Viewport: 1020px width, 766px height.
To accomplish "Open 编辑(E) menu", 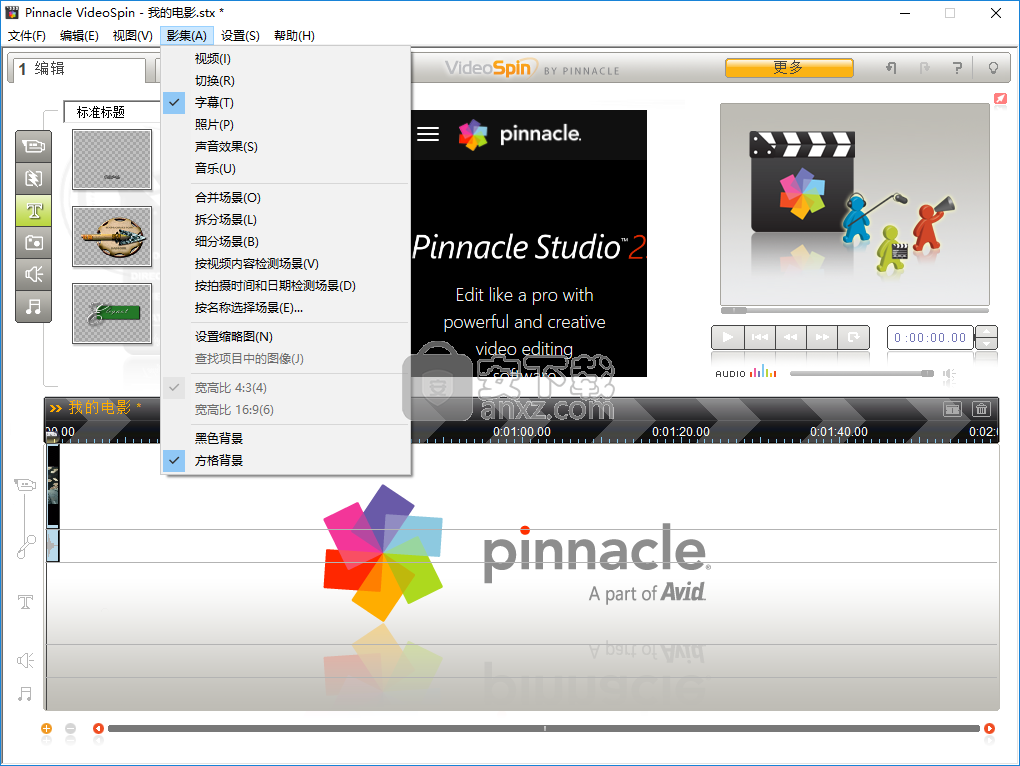I will click(x=79, y=36).
